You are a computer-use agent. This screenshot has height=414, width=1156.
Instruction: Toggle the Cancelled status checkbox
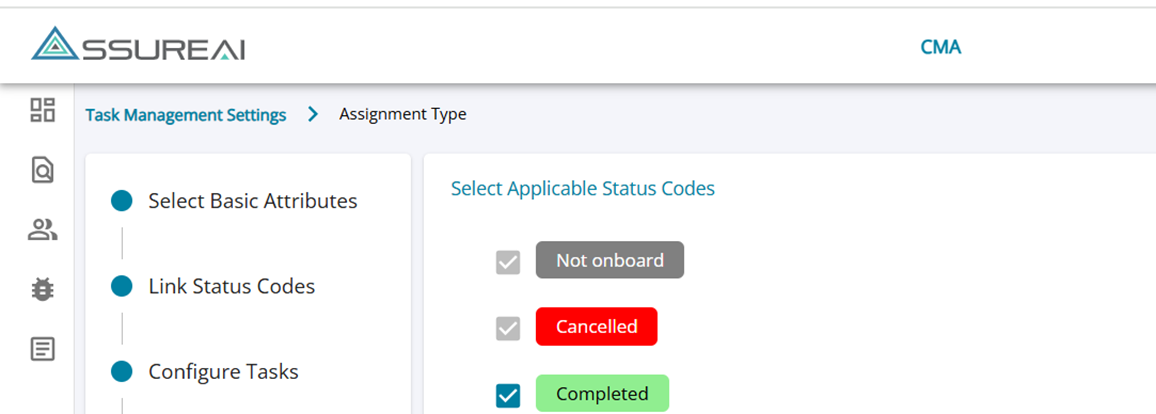[508, 328]
